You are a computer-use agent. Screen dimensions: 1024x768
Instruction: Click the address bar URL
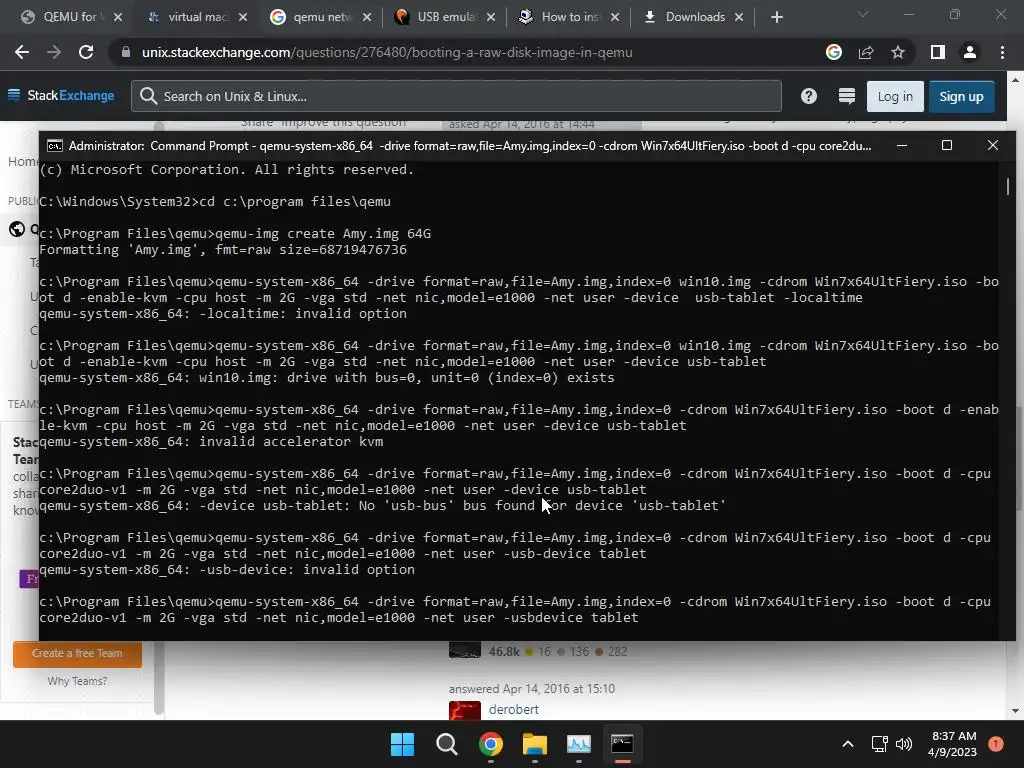387,52
